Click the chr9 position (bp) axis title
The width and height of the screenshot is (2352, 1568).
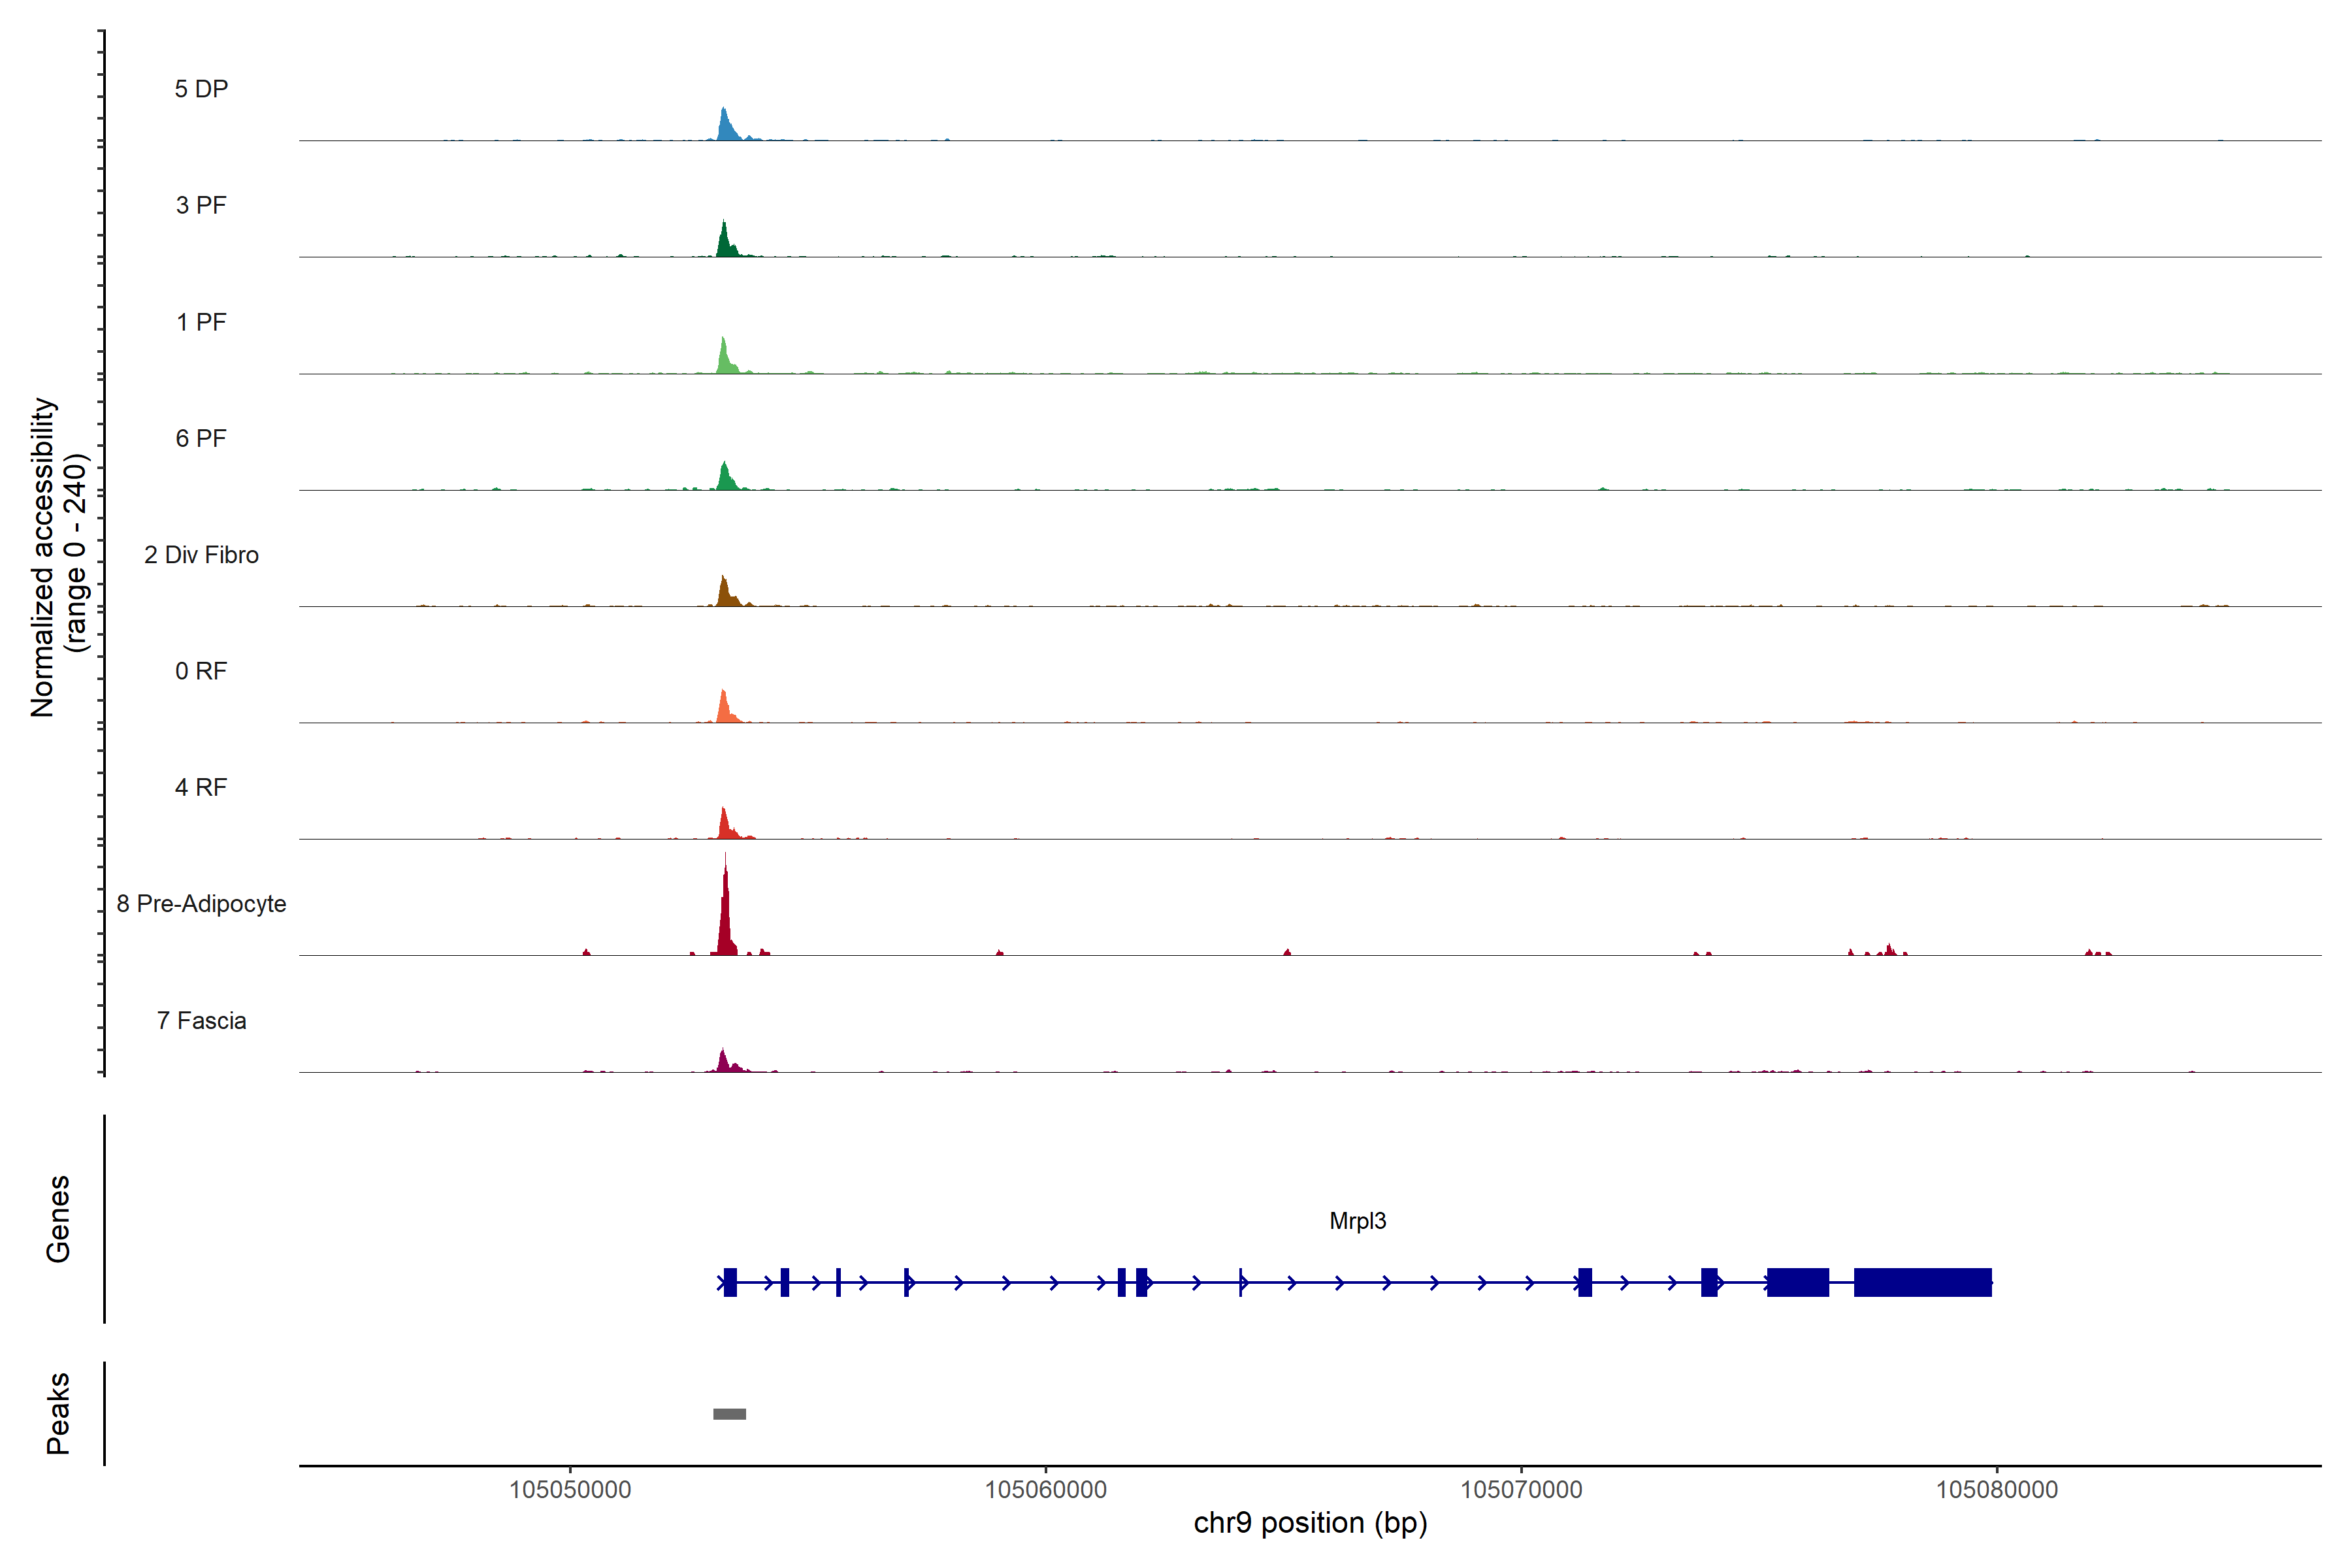click(1310, 1523)
